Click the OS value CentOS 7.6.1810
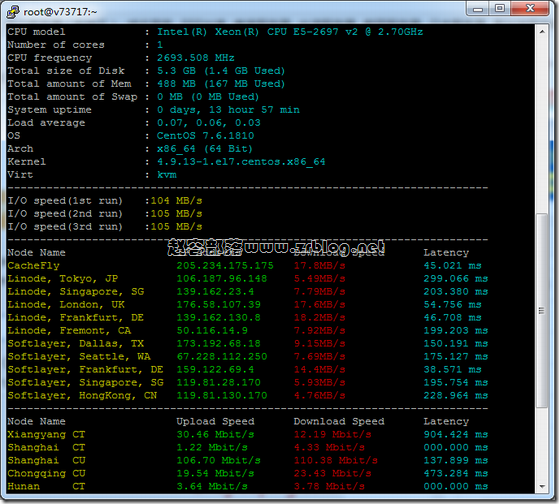 pos(205,136)
